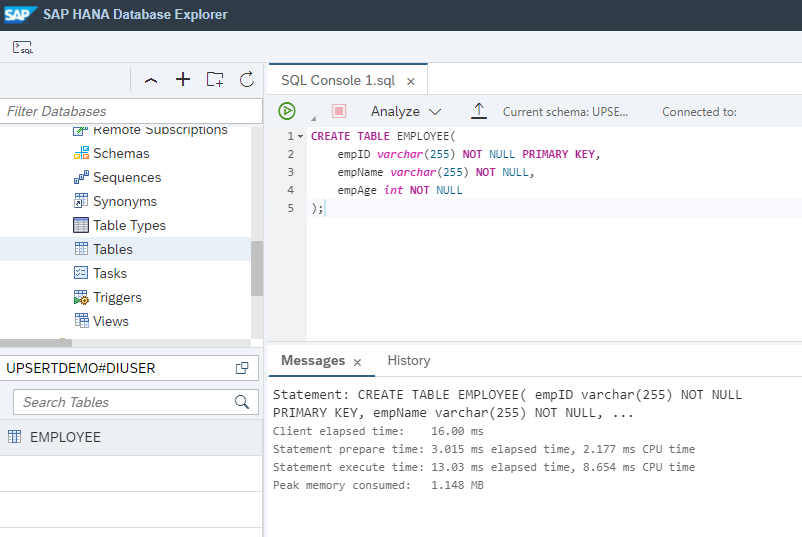Screen dimensions: 802x537
Task: Open the Analyze dropdown menu
Action: tap(406, 112)
